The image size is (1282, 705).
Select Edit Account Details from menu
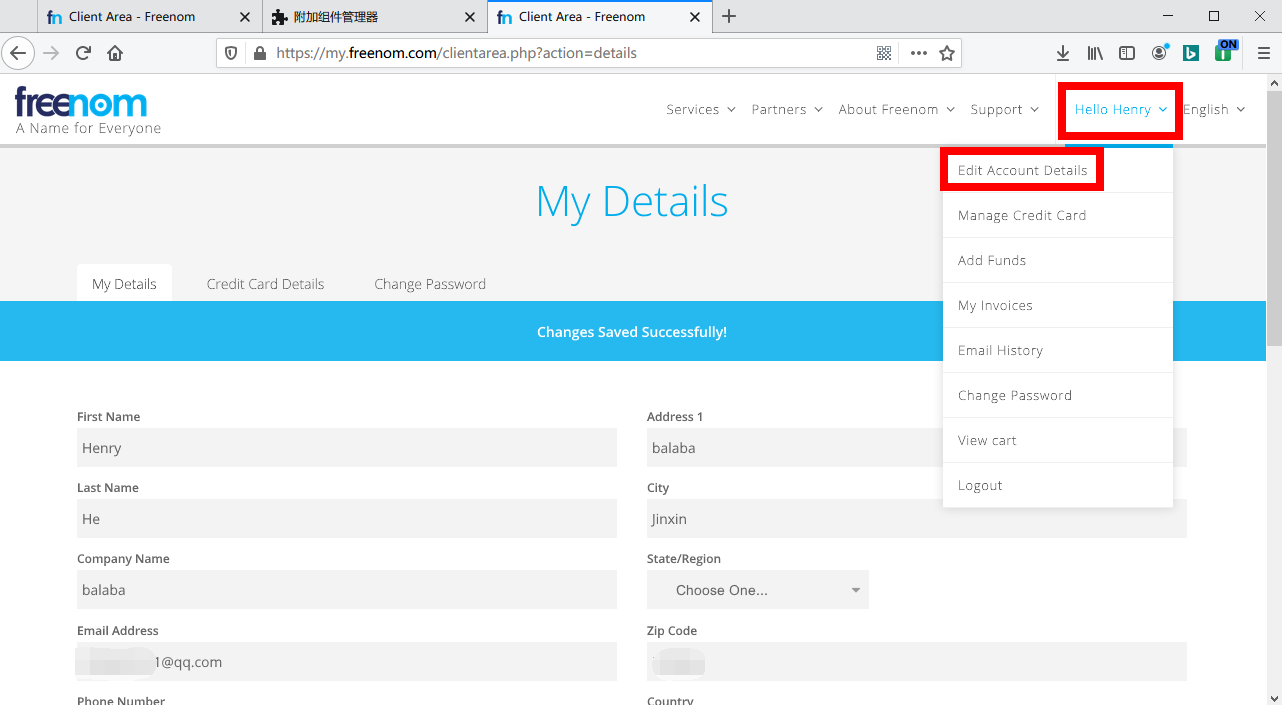coord(1022,170)
